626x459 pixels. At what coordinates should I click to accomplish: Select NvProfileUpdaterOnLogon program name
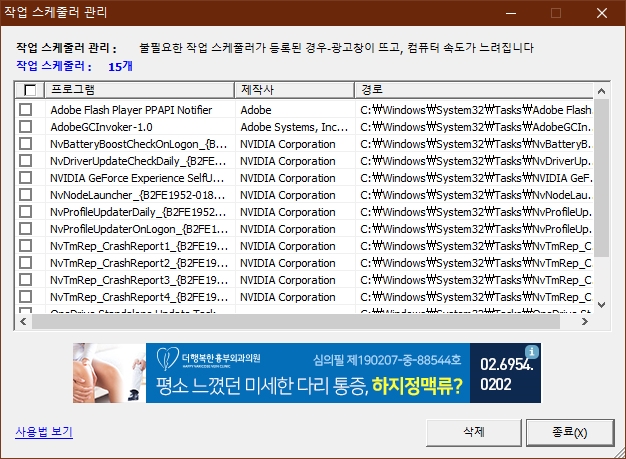point(139,229)
